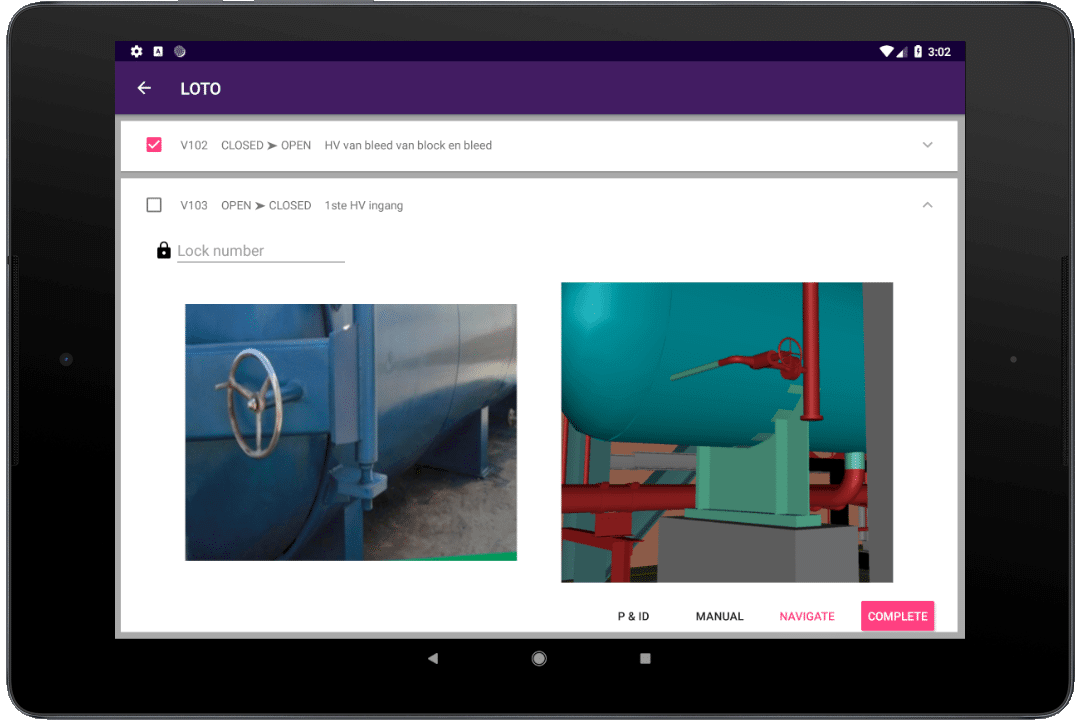Viewport: 1078px width, 723px height.
Task: Select the LOTO title text
Action: coord(201,89)
